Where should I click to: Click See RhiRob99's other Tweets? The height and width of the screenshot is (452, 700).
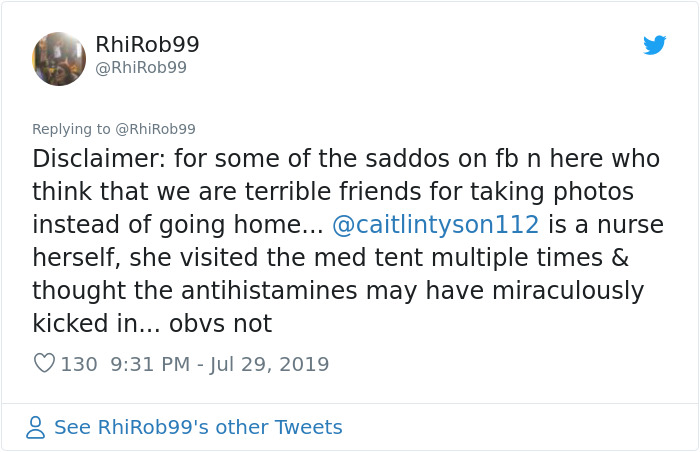coord(198,427)
